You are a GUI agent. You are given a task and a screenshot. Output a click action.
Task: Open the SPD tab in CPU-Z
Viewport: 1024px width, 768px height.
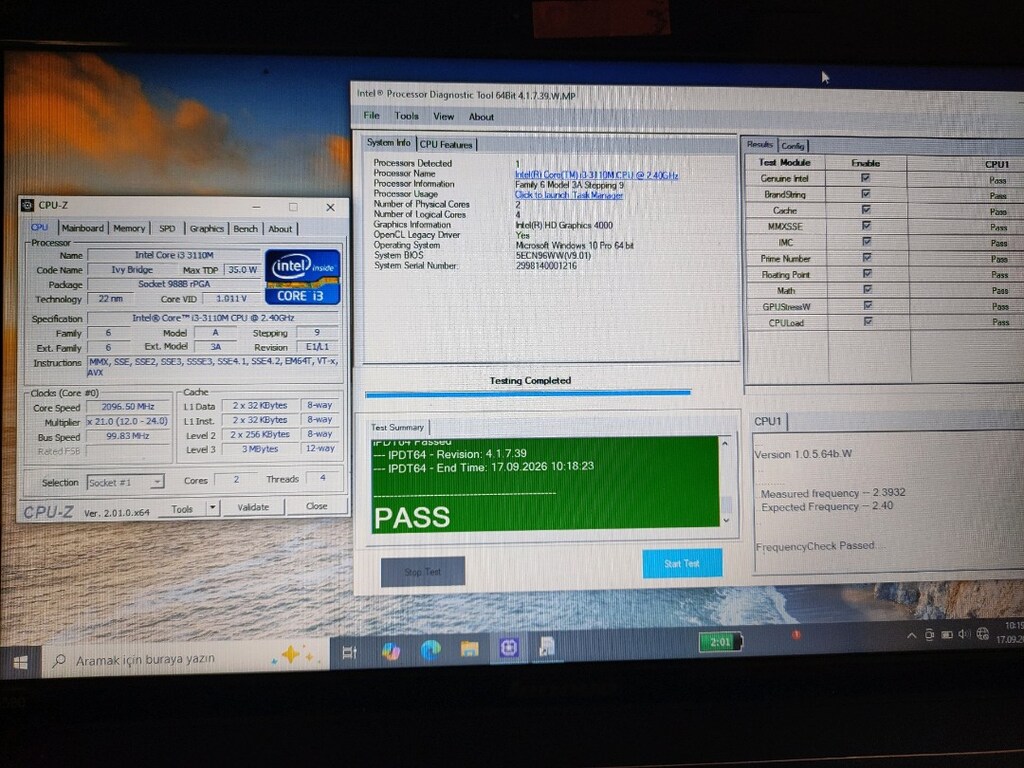(167, 228)
